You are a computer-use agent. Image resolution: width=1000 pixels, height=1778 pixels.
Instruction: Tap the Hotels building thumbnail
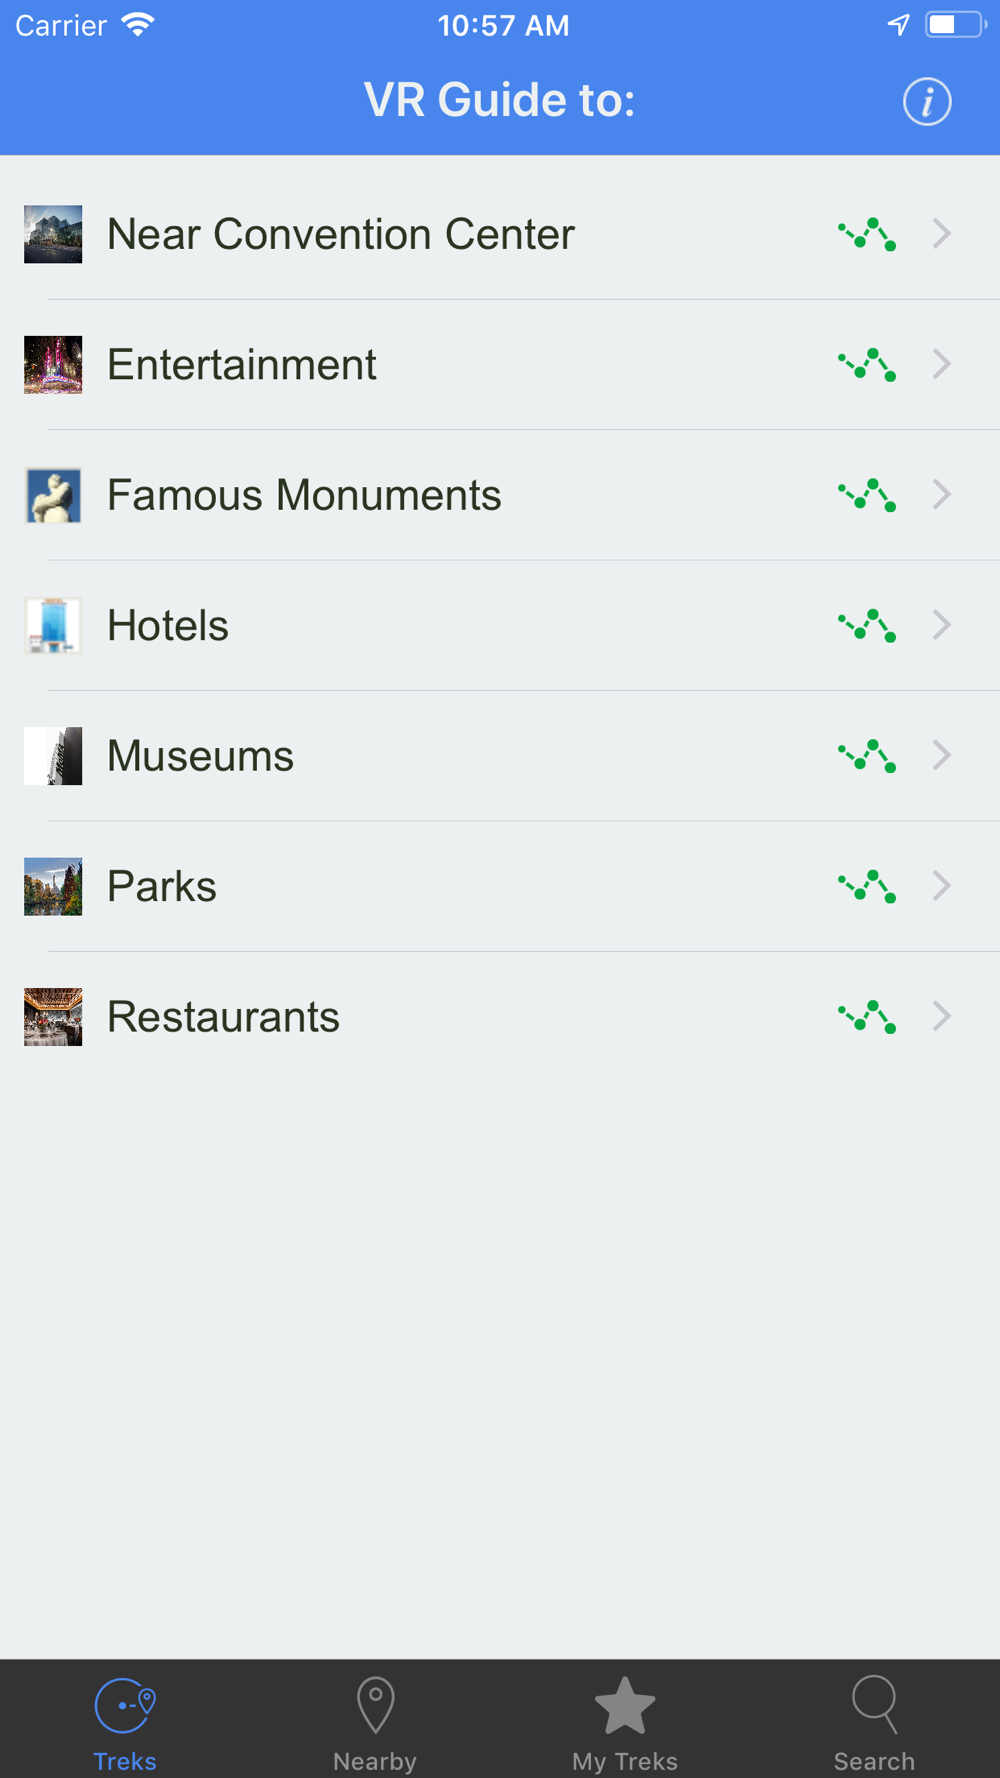tap(53, 626)
